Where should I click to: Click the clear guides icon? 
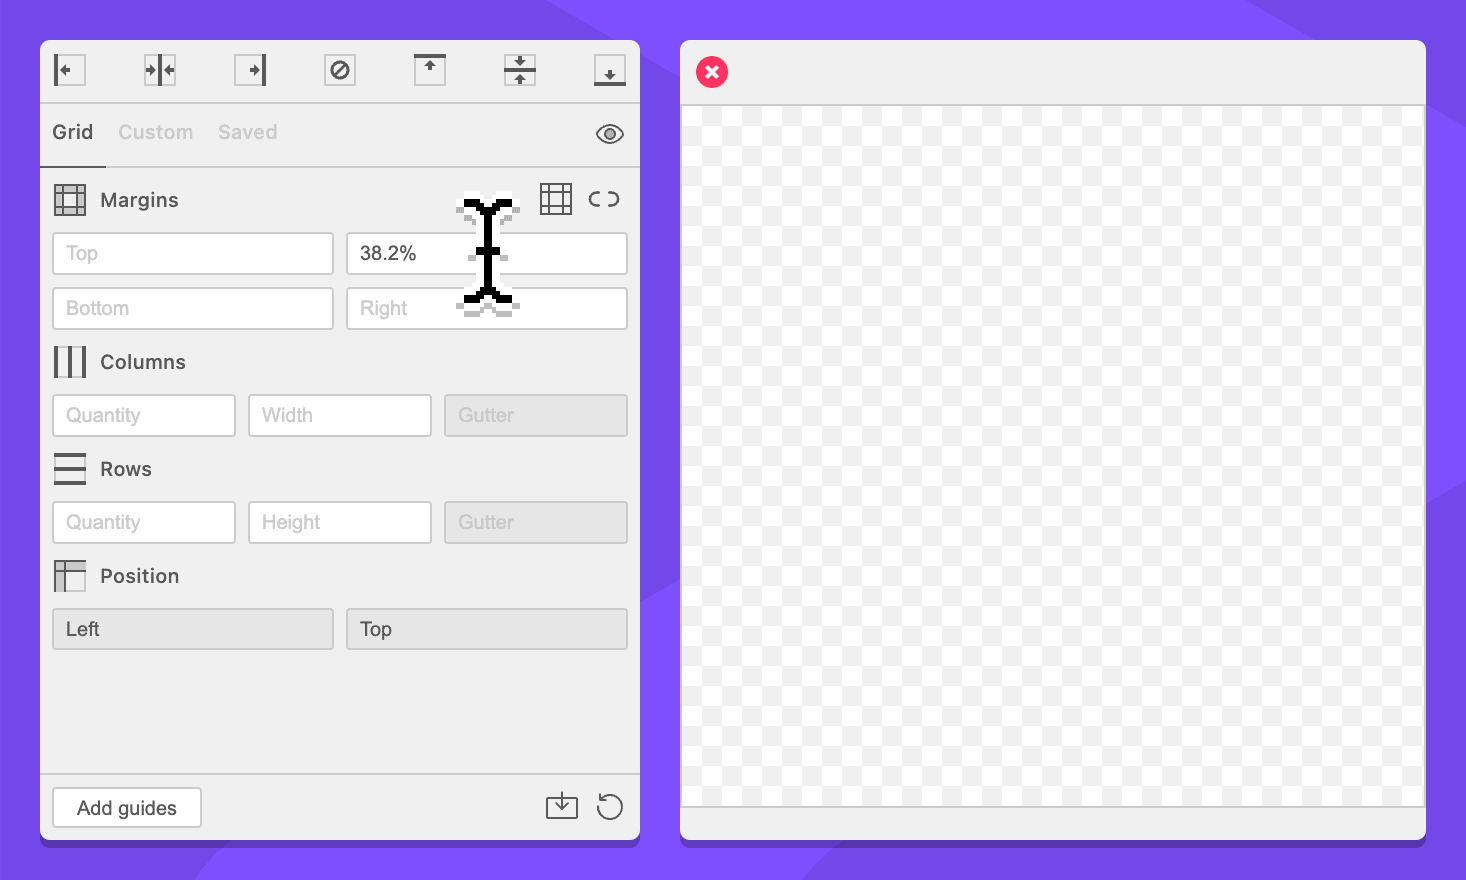[x=340, y=70]
